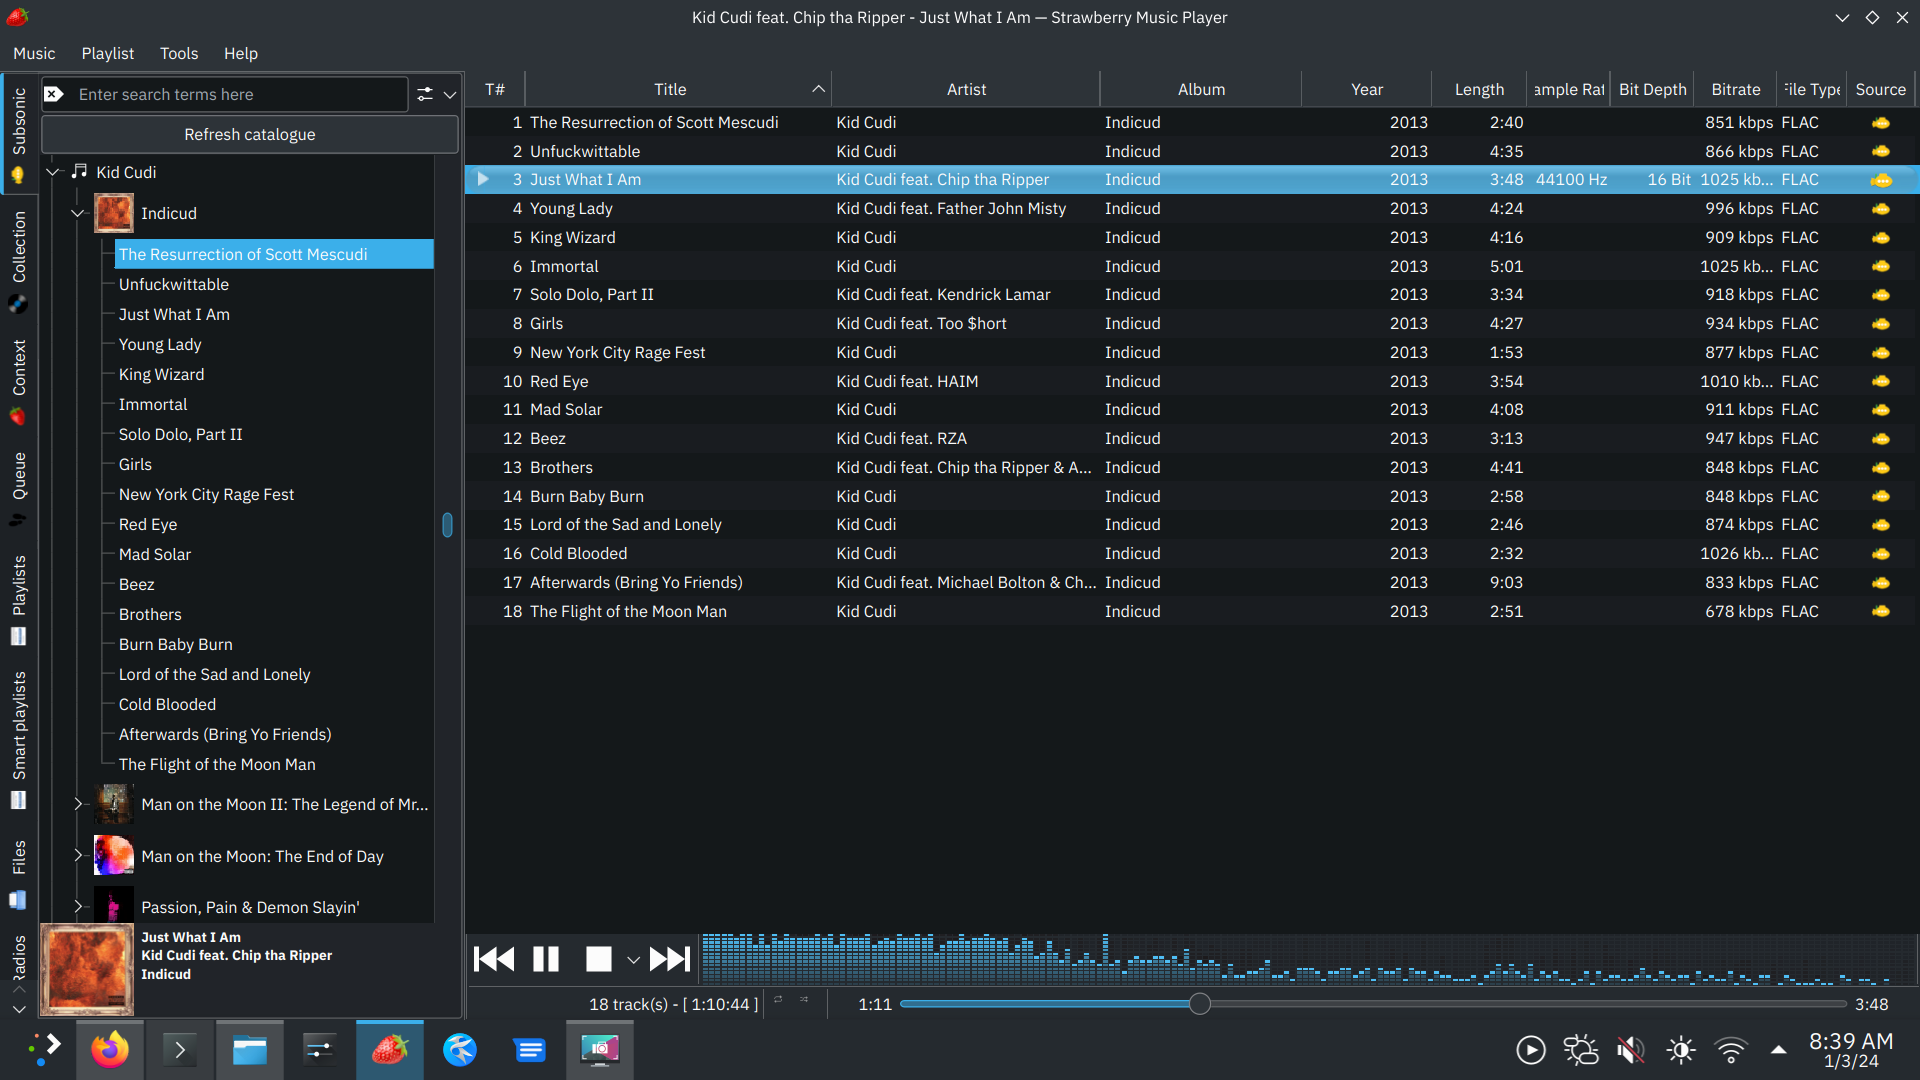Open the Queue sidebar tab
The image size is (1920, 1080).
point(18,488)
